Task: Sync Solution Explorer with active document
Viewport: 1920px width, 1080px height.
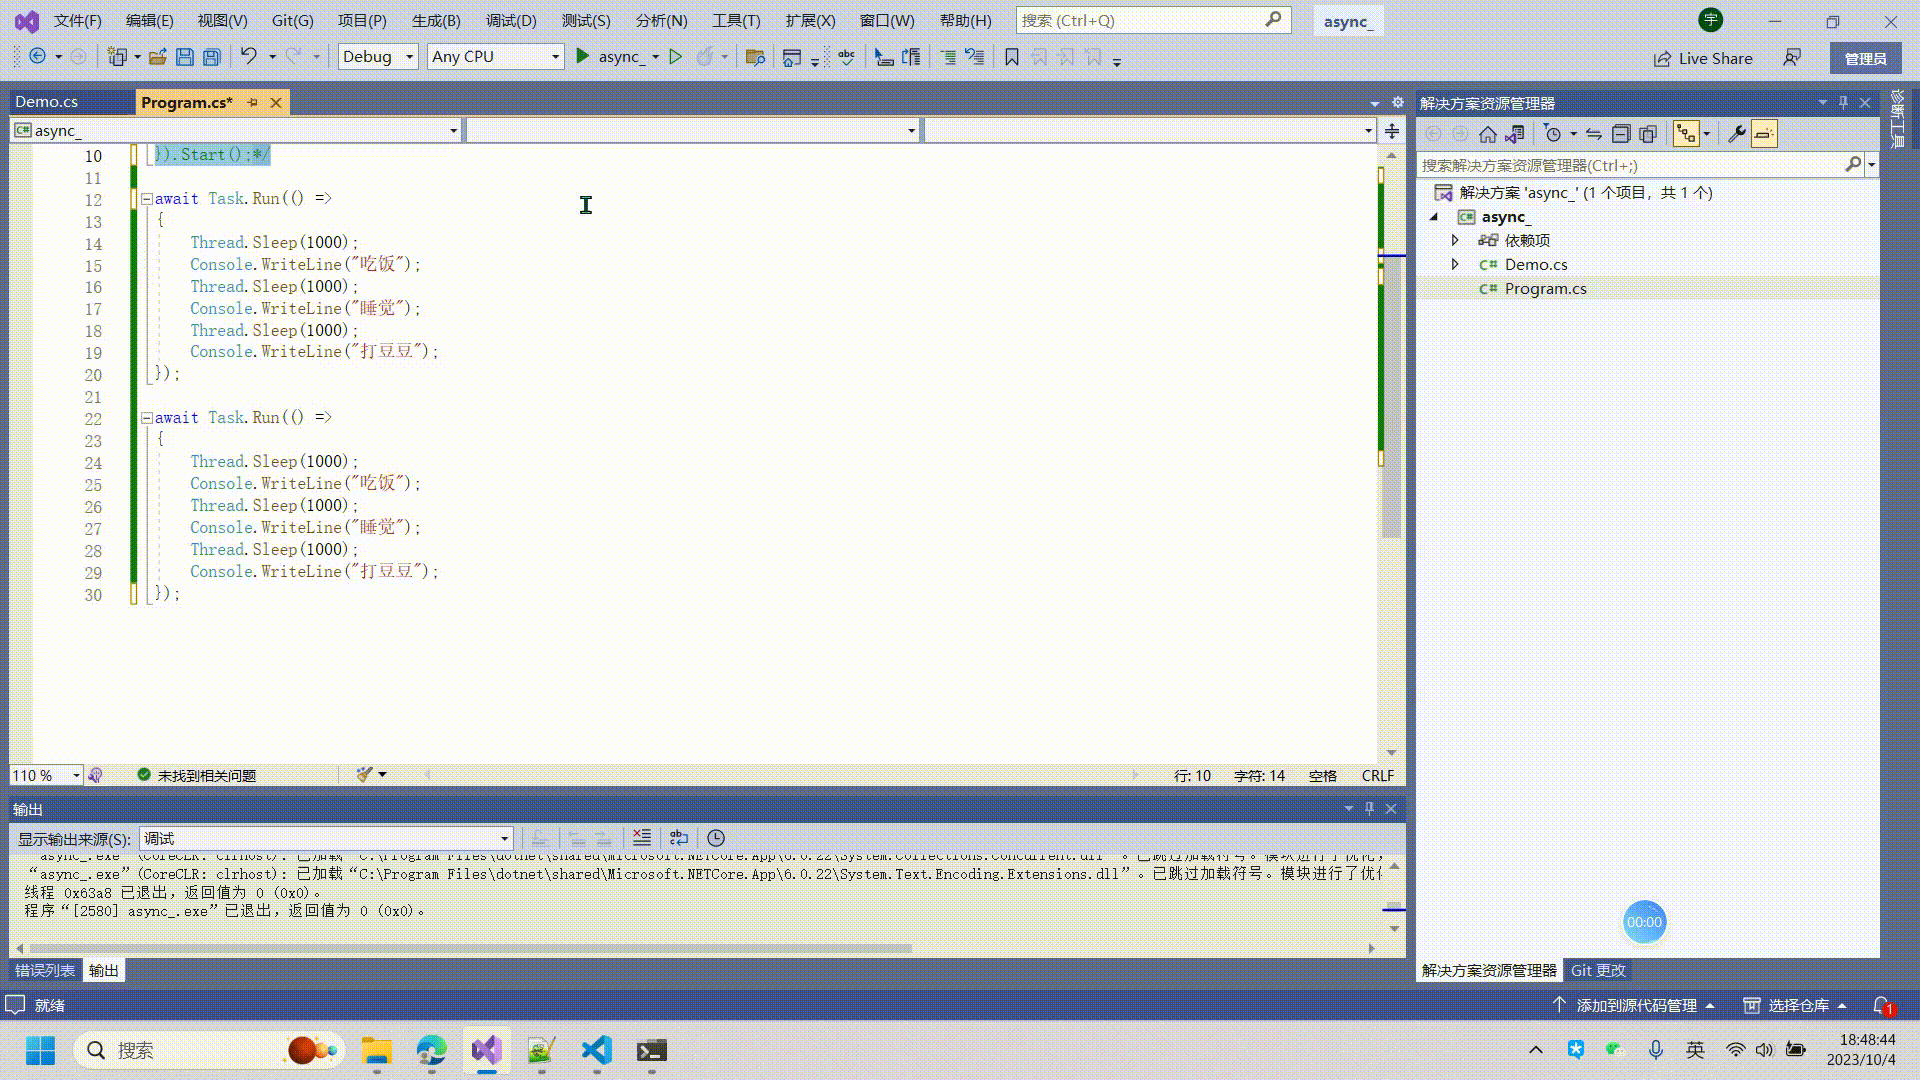Action: (x=1594, y=133)
